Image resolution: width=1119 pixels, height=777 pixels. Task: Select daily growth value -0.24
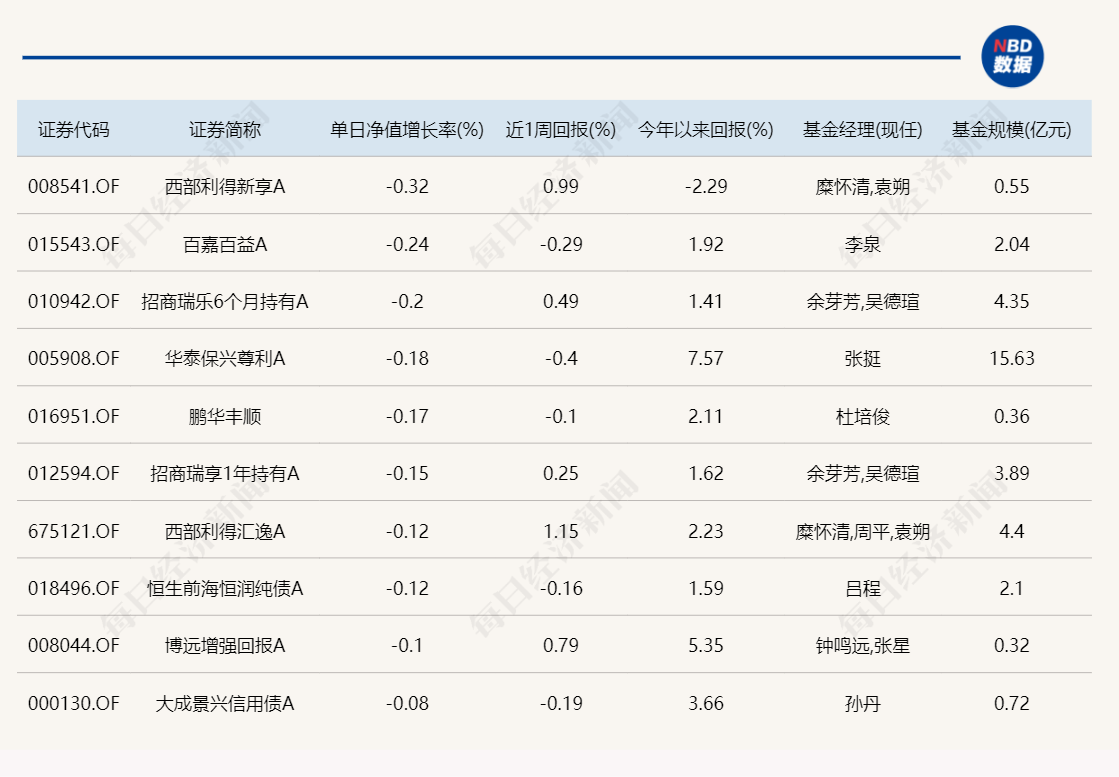[x=407, y=245]
